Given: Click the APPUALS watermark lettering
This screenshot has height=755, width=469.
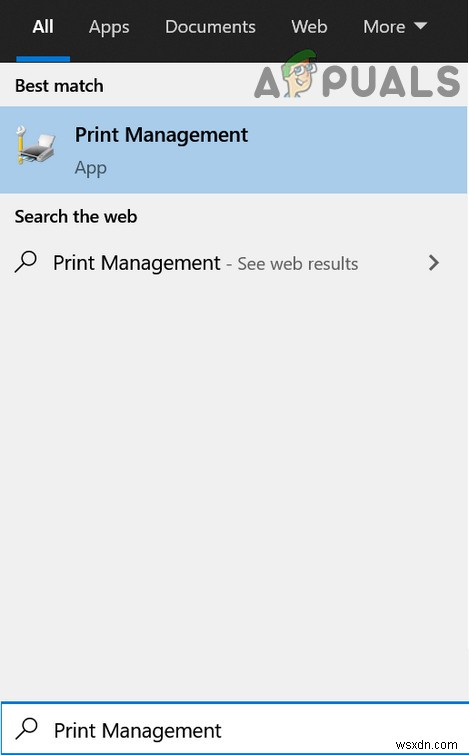Looking at the screenshot, I should coord(357,81).
